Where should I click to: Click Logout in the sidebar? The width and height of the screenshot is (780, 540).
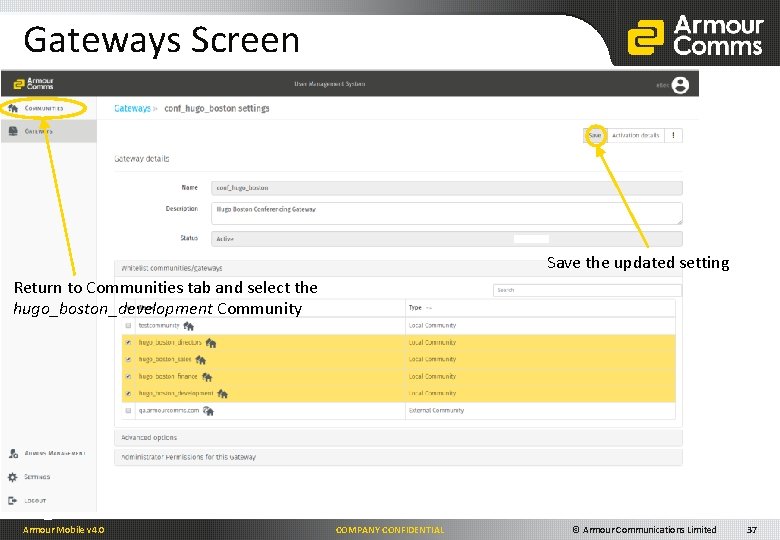[35, 501]
